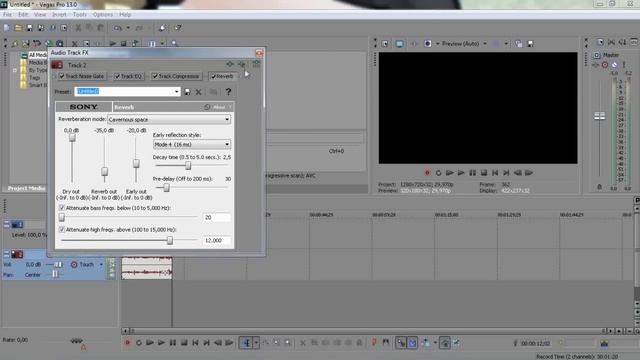Viewport: 640px width, 360px height.
Task: Click the Delete preset X icon
Action: 199,92
